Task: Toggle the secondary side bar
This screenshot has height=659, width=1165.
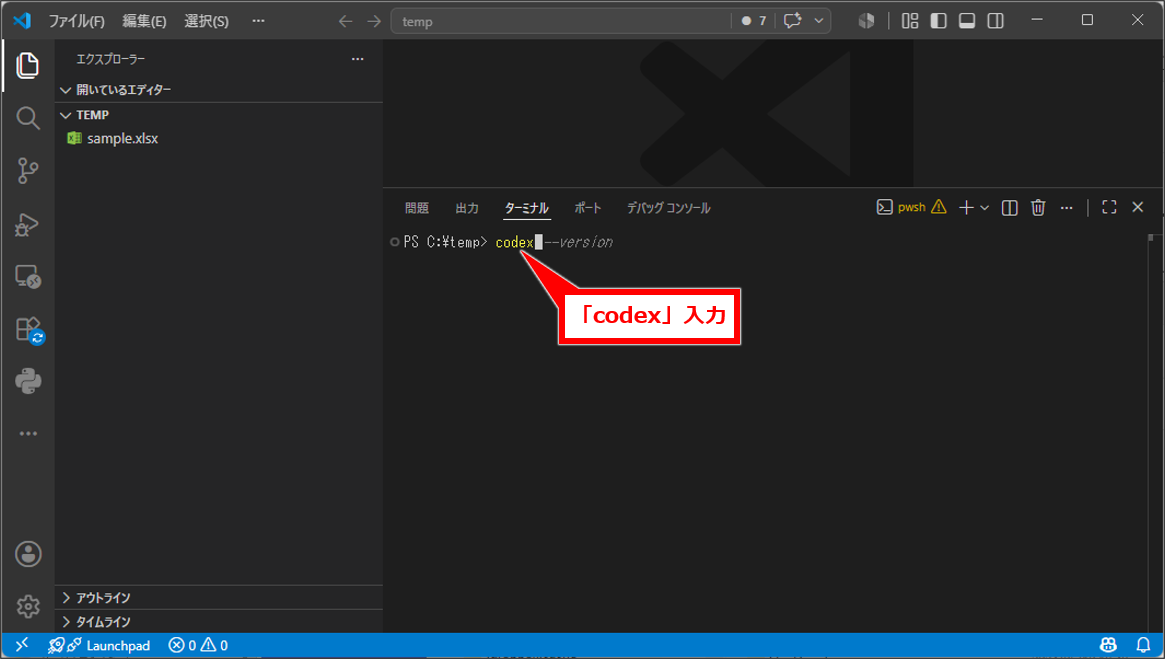Action: point(996,21)
